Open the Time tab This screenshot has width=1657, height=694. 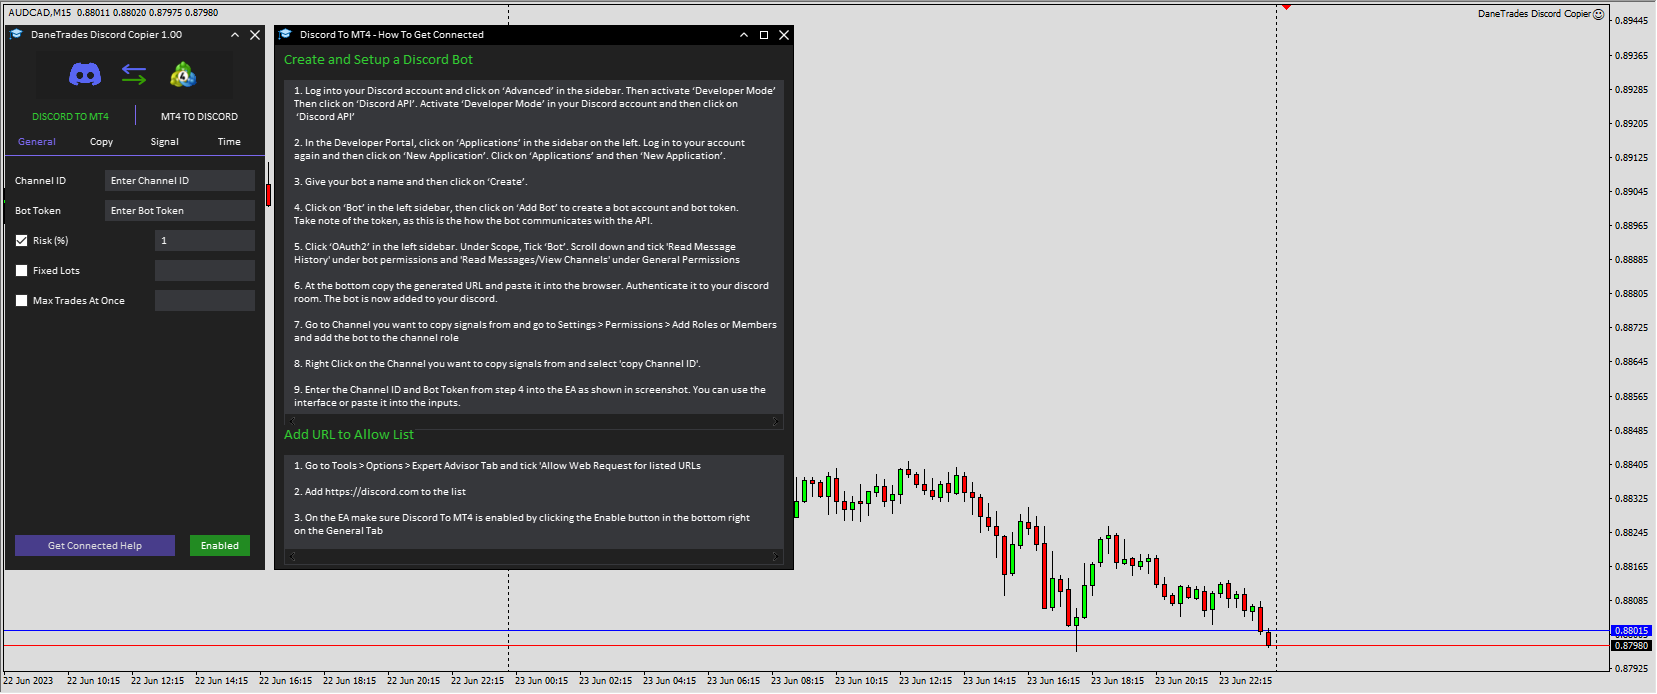pos(229,142)
